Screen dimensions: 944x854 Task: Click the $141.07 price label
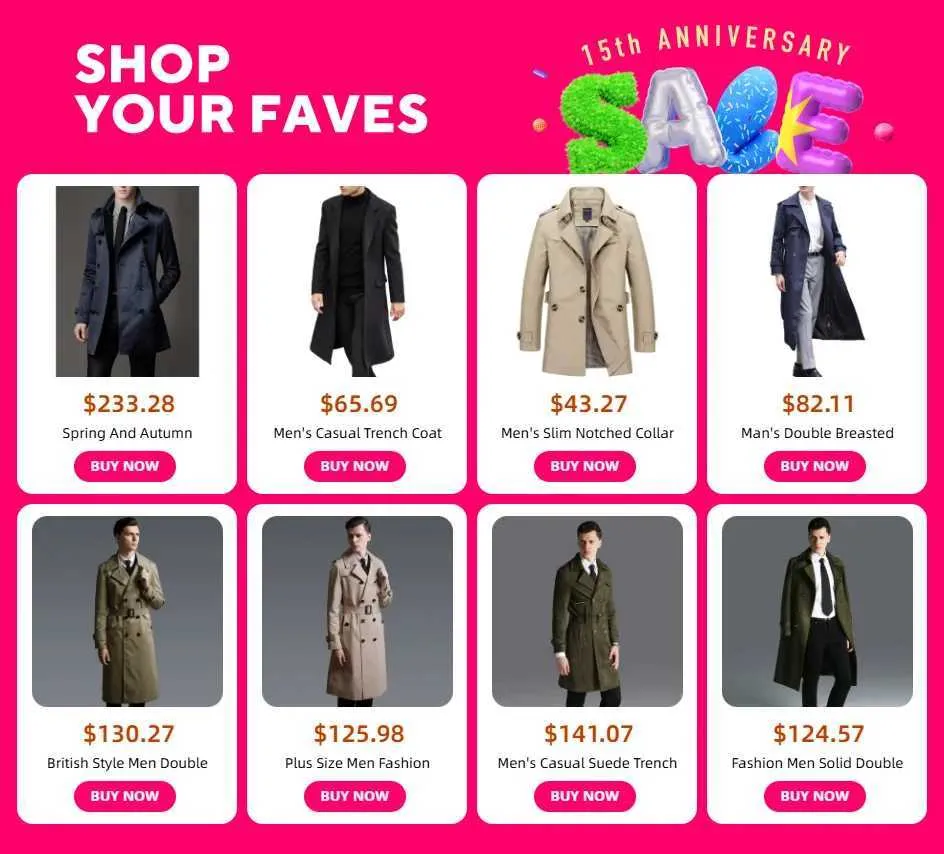(x=588, y=734)
